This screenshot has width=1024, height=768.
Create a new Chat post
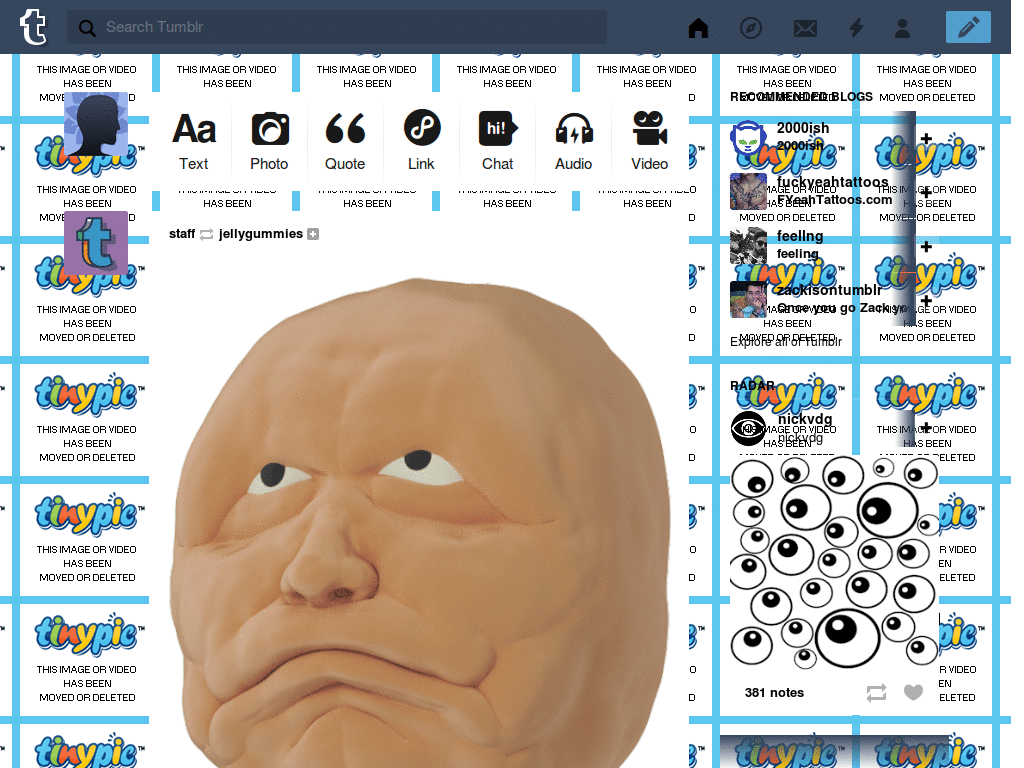click(498, 141)
